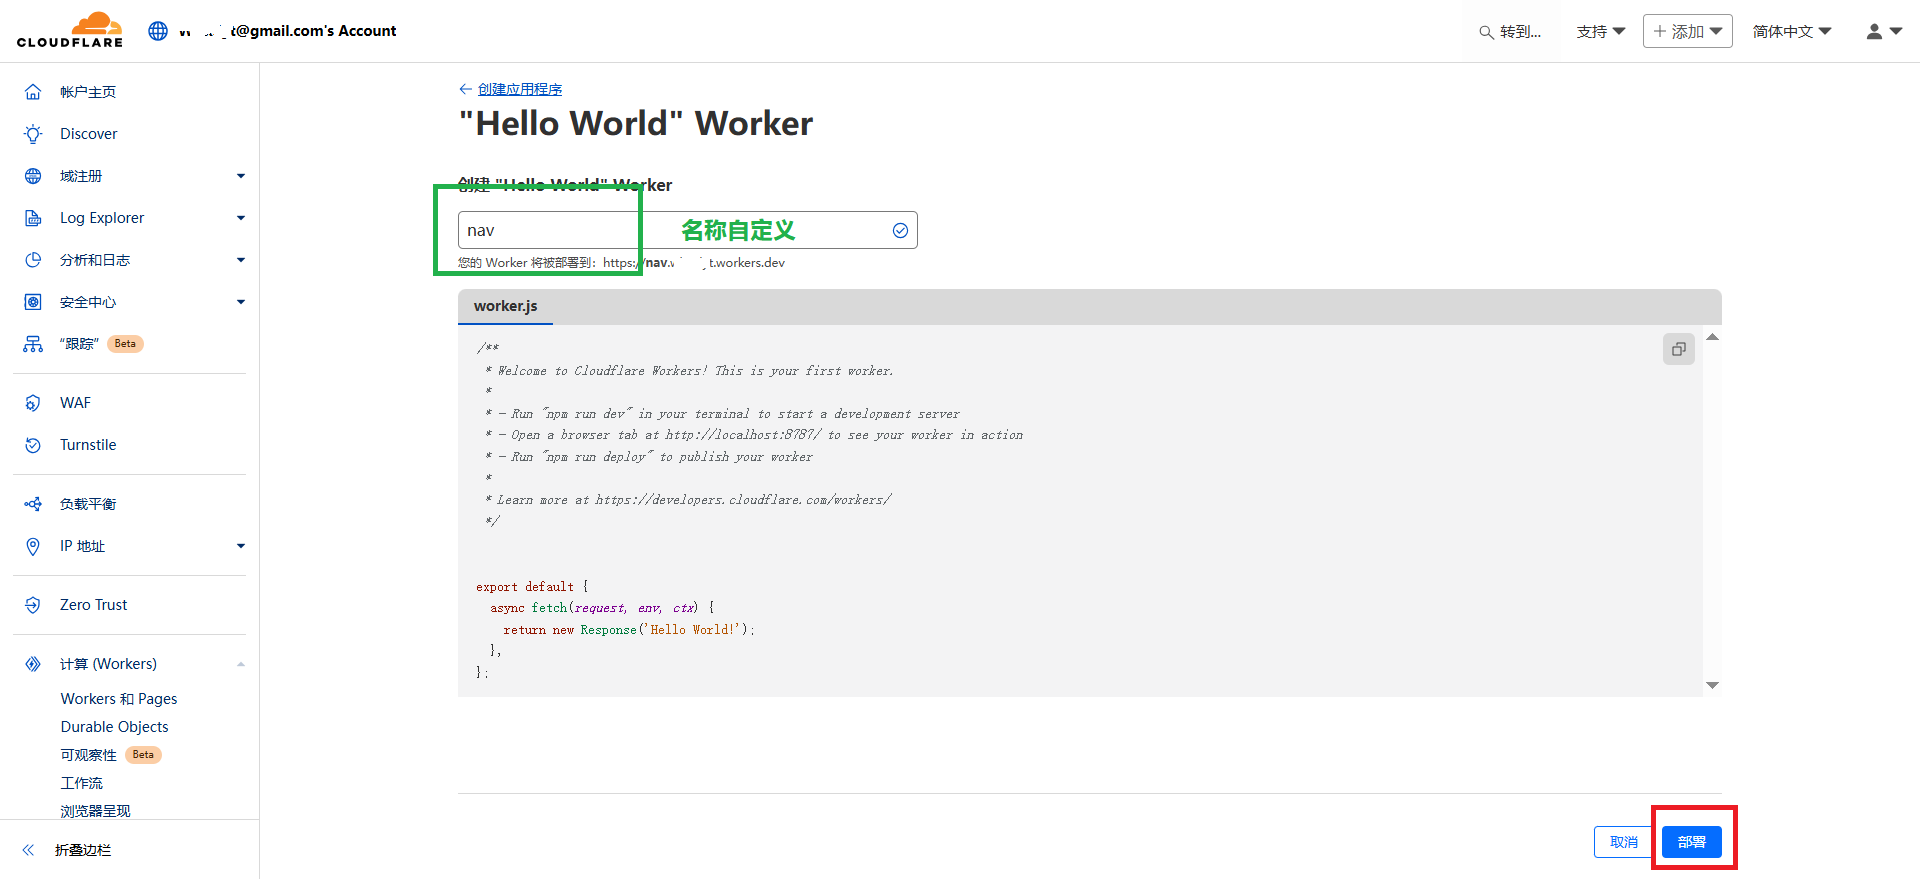1920x879 pixels.
Task: Click the WAF shield icon
Action: (x=33, y=403)
